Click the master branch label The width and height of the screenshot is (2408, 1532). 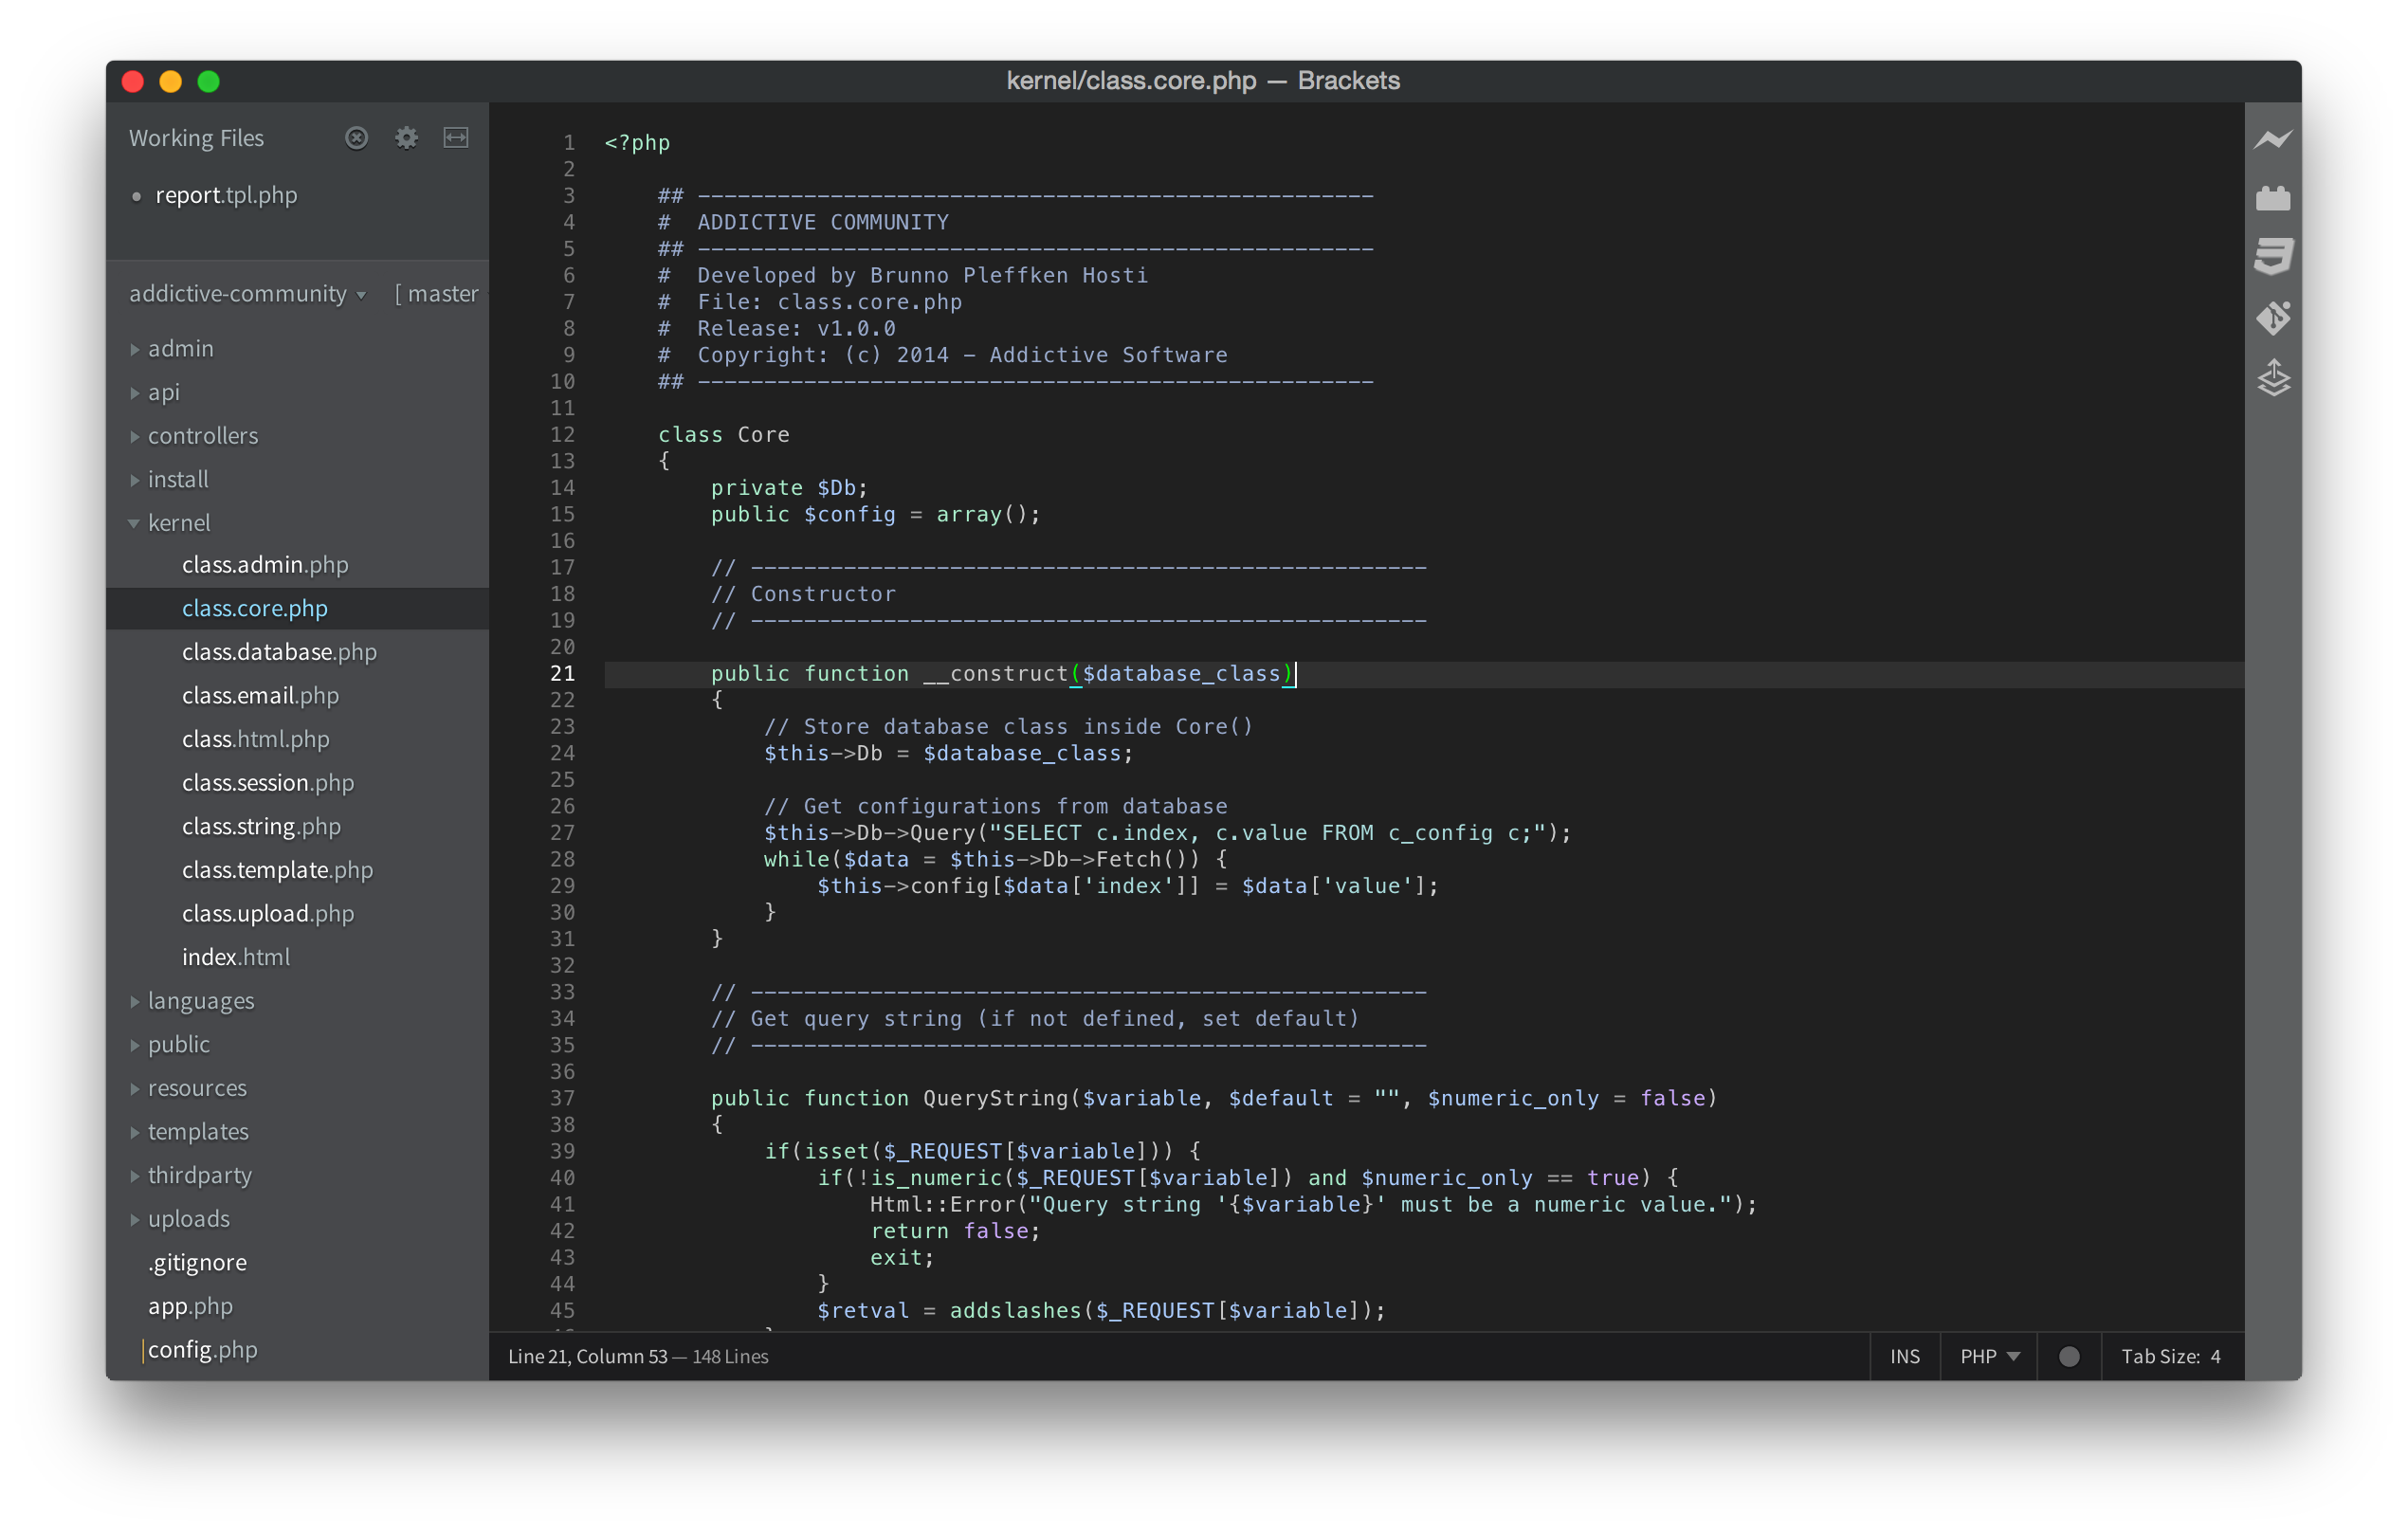(441, 294)
